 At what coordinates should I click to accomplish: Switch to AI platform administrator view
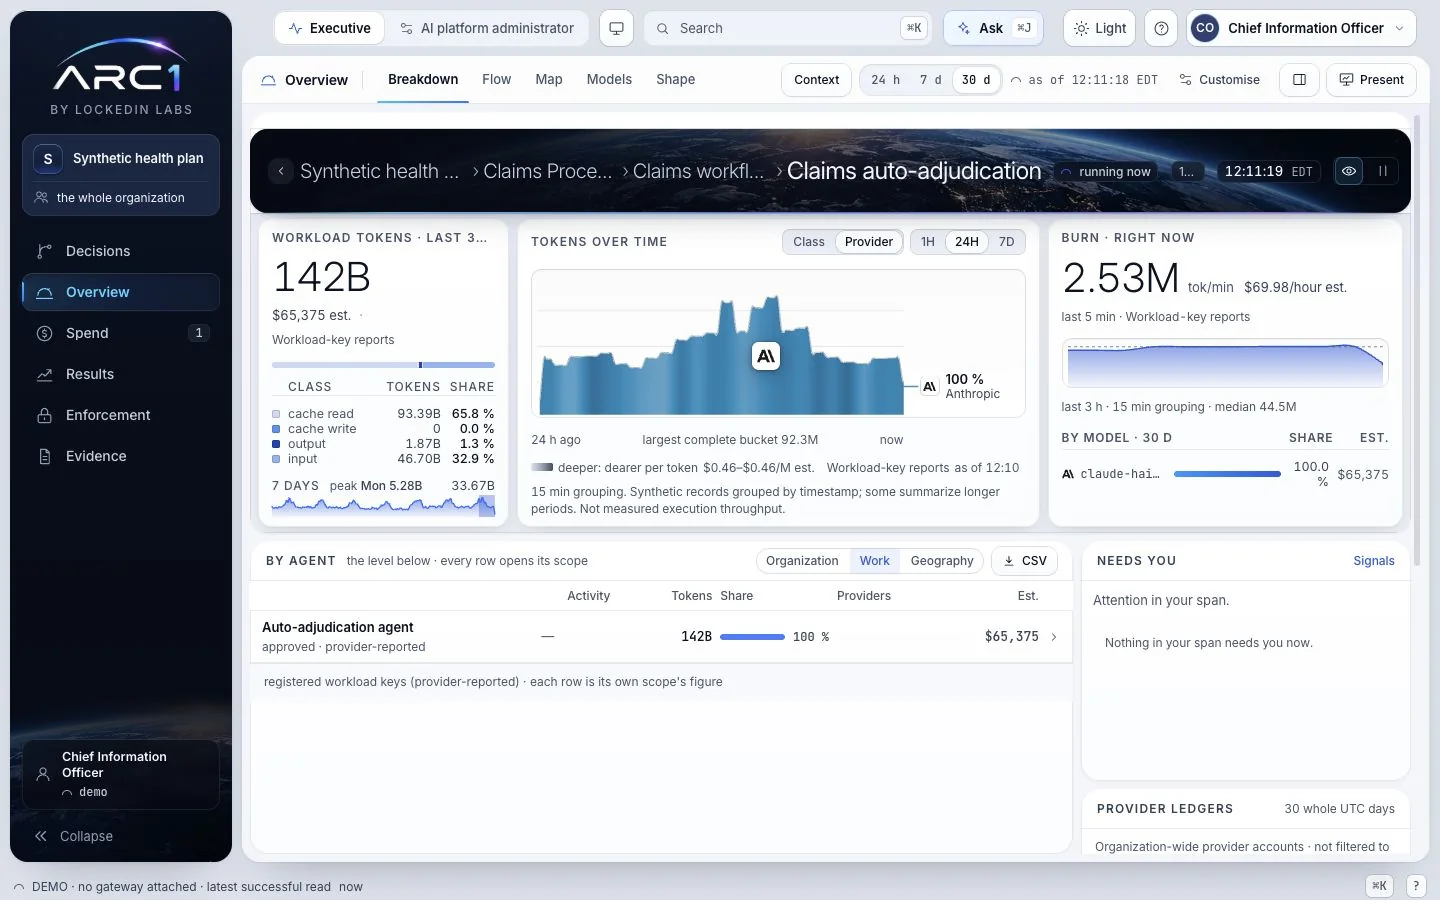click(x=487, y=28)
